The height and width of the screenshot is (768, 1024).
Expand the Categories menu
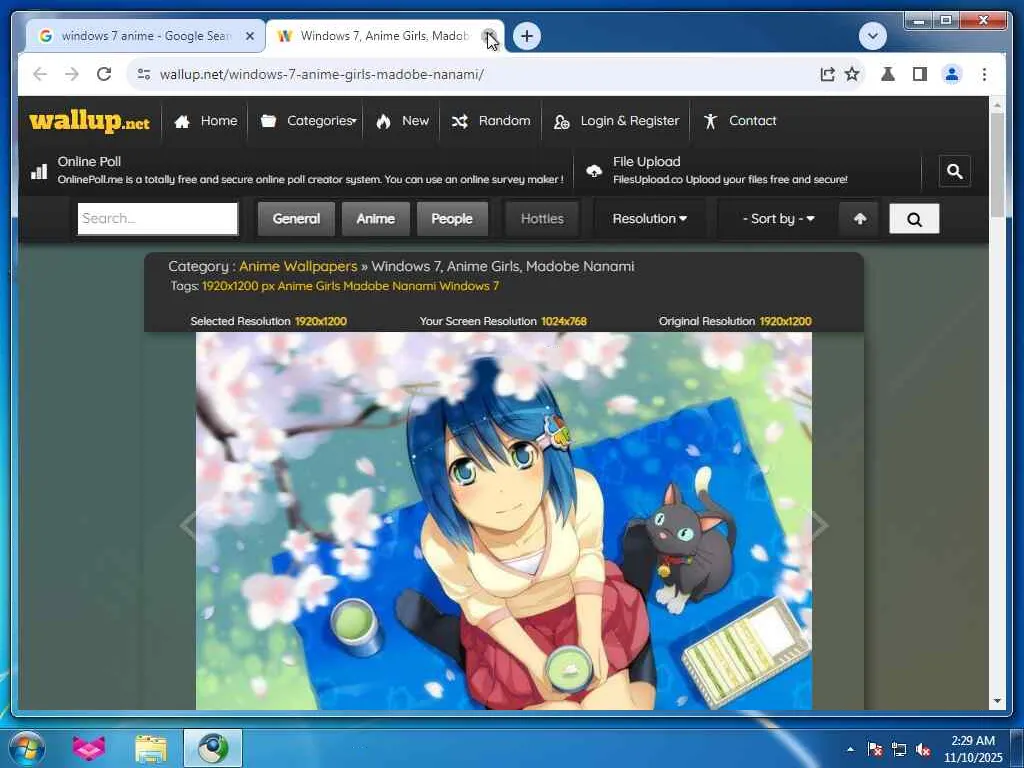309,121
